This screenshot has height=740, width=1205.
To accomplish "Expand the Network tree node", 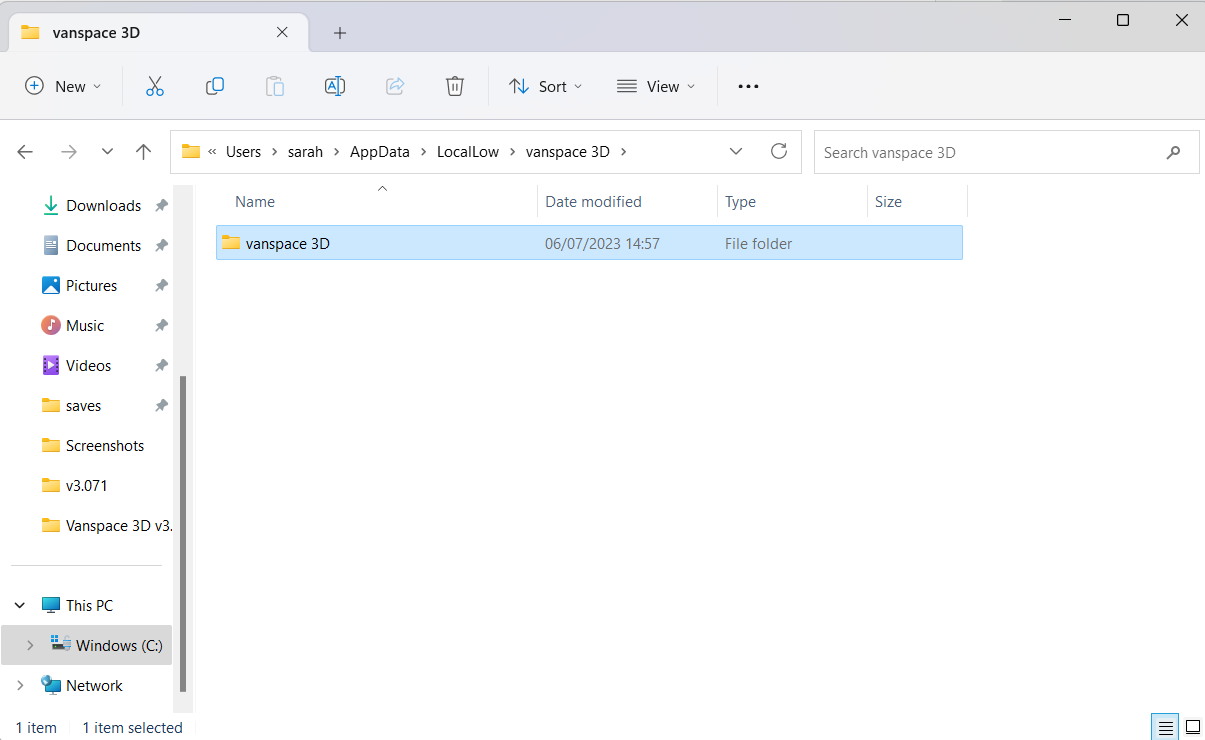I will click(20, 686).
